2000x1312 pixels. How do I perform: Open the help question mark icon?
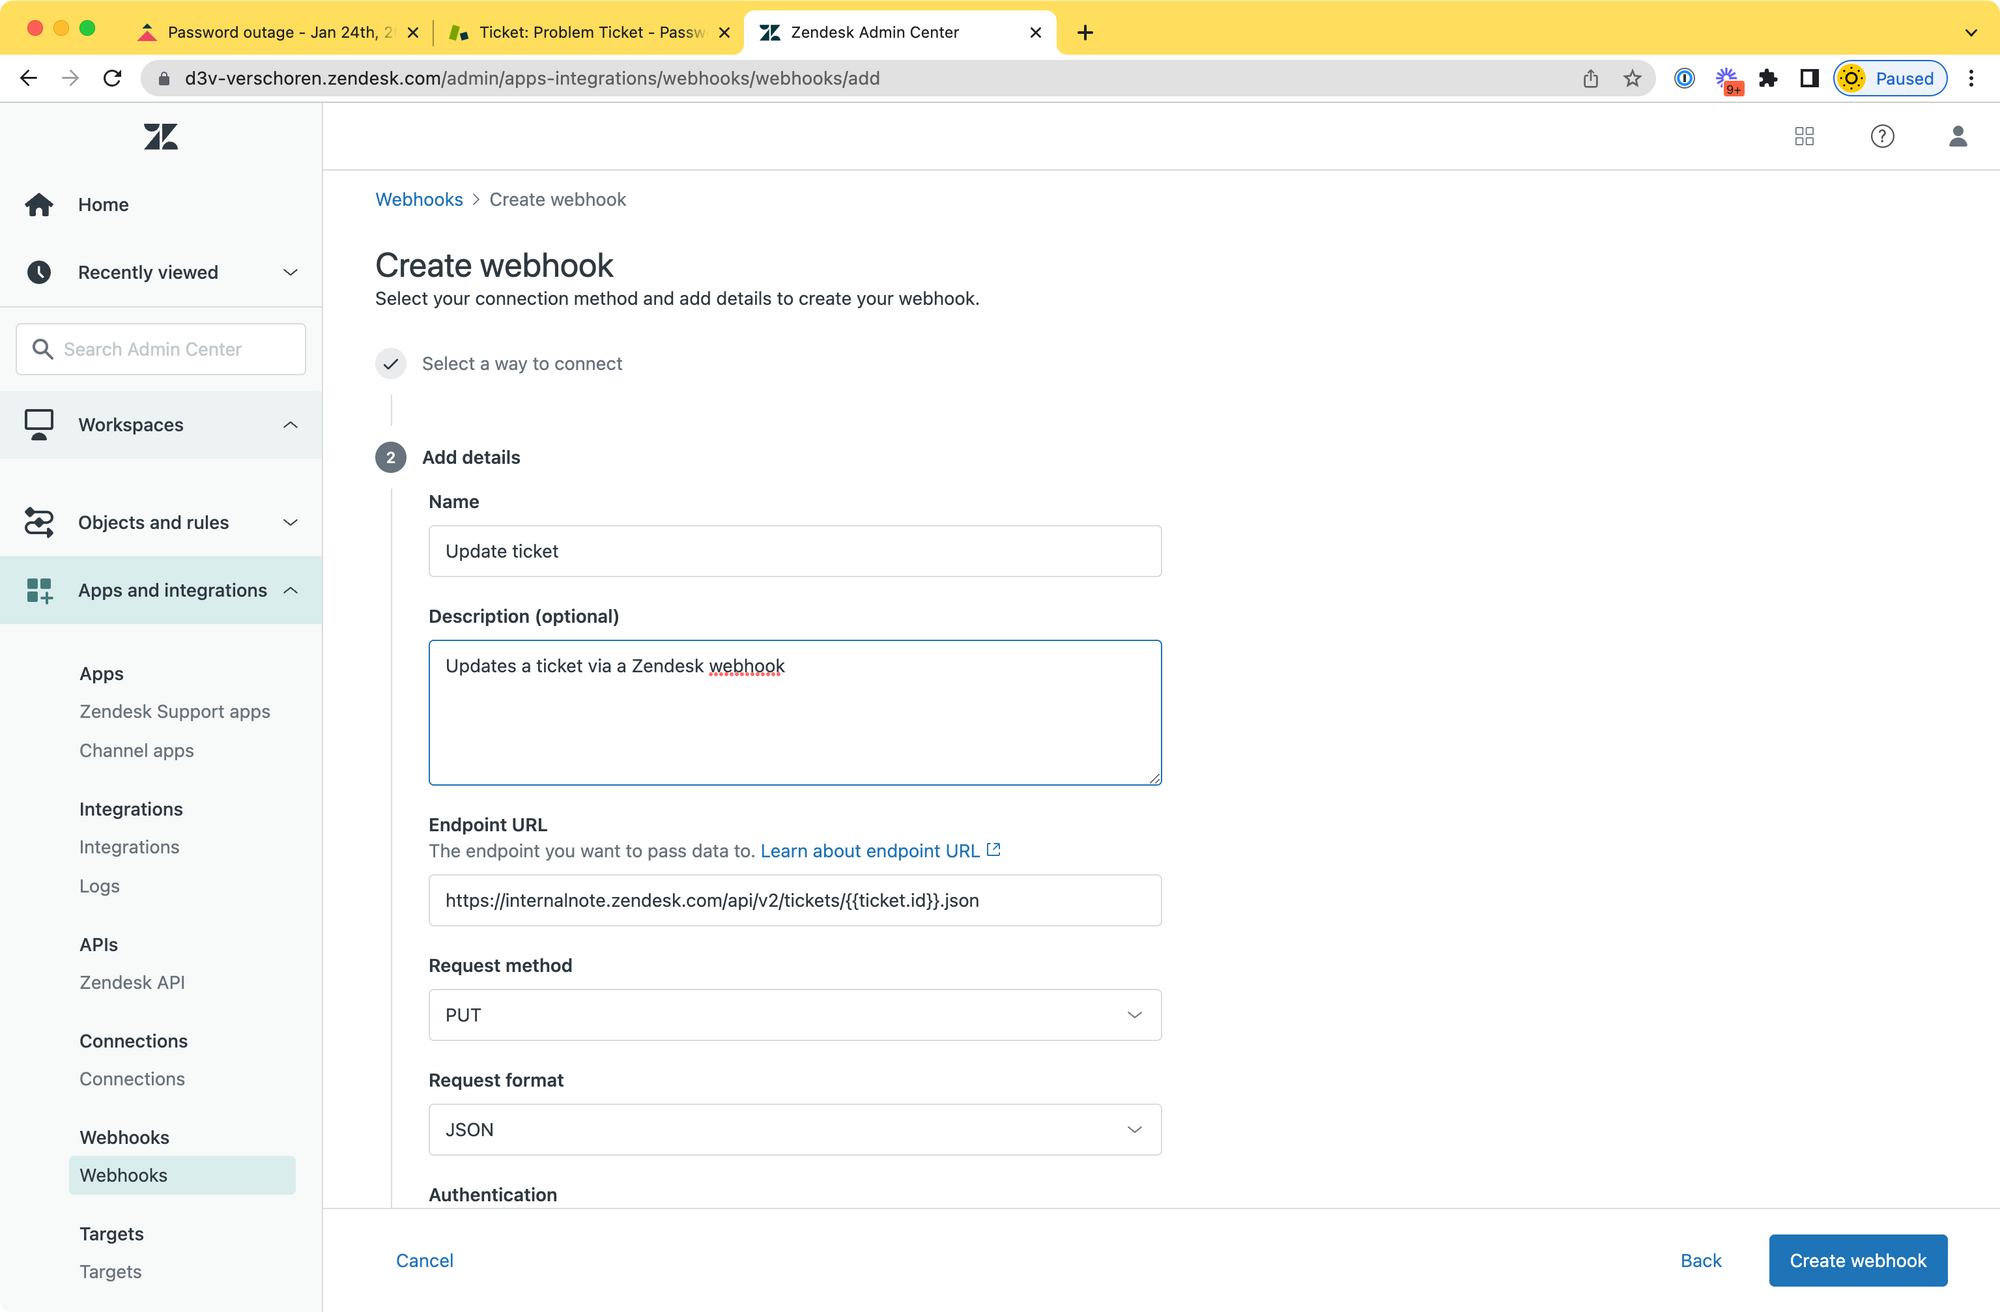(1882, 137)
